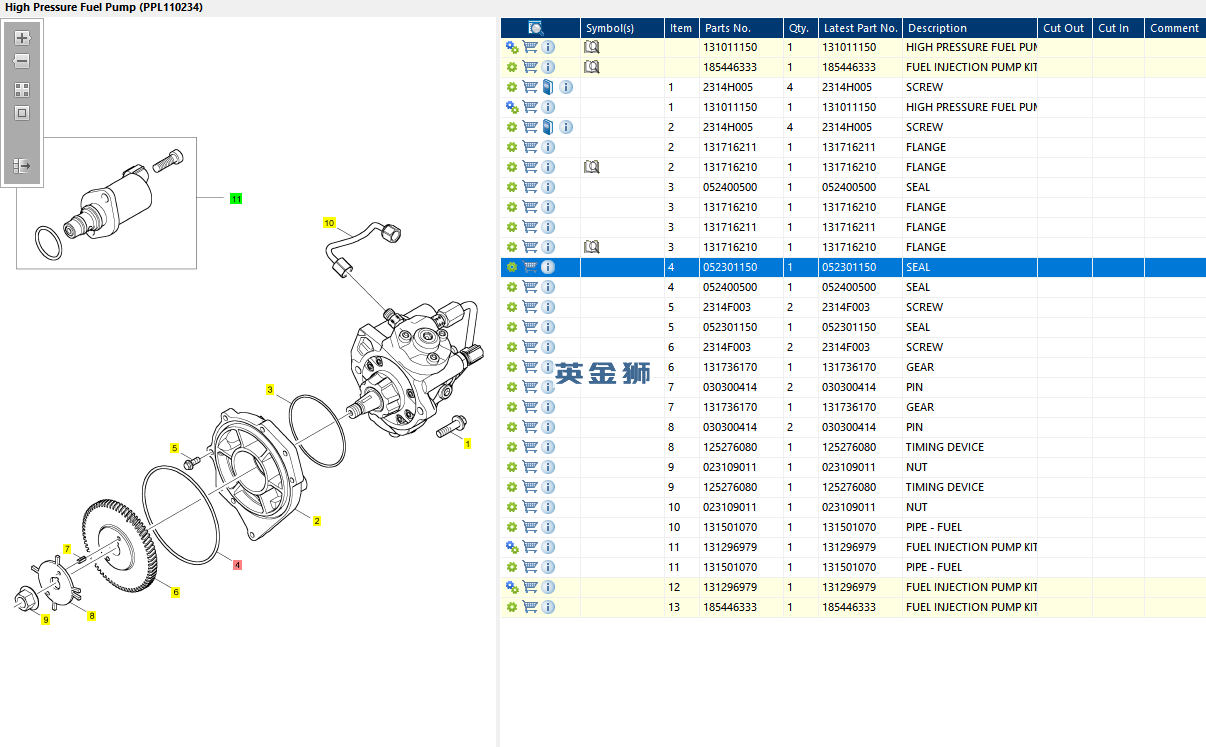This screenshot has width=1206, height=747.
Task: Add item 13 Fuel Injection Pump Kit to cart
Action: [530, 607]
